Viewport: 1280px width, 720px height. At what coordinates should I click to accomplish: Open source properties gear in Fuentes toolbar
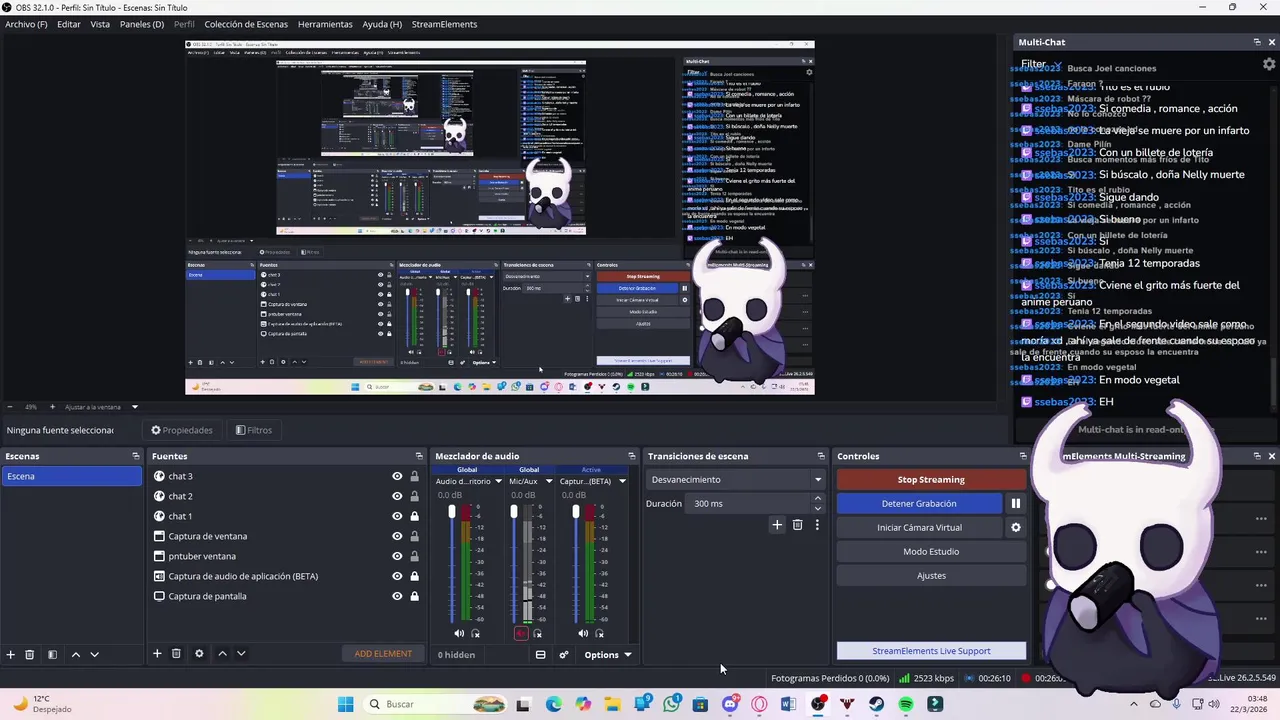click(199, 654)
